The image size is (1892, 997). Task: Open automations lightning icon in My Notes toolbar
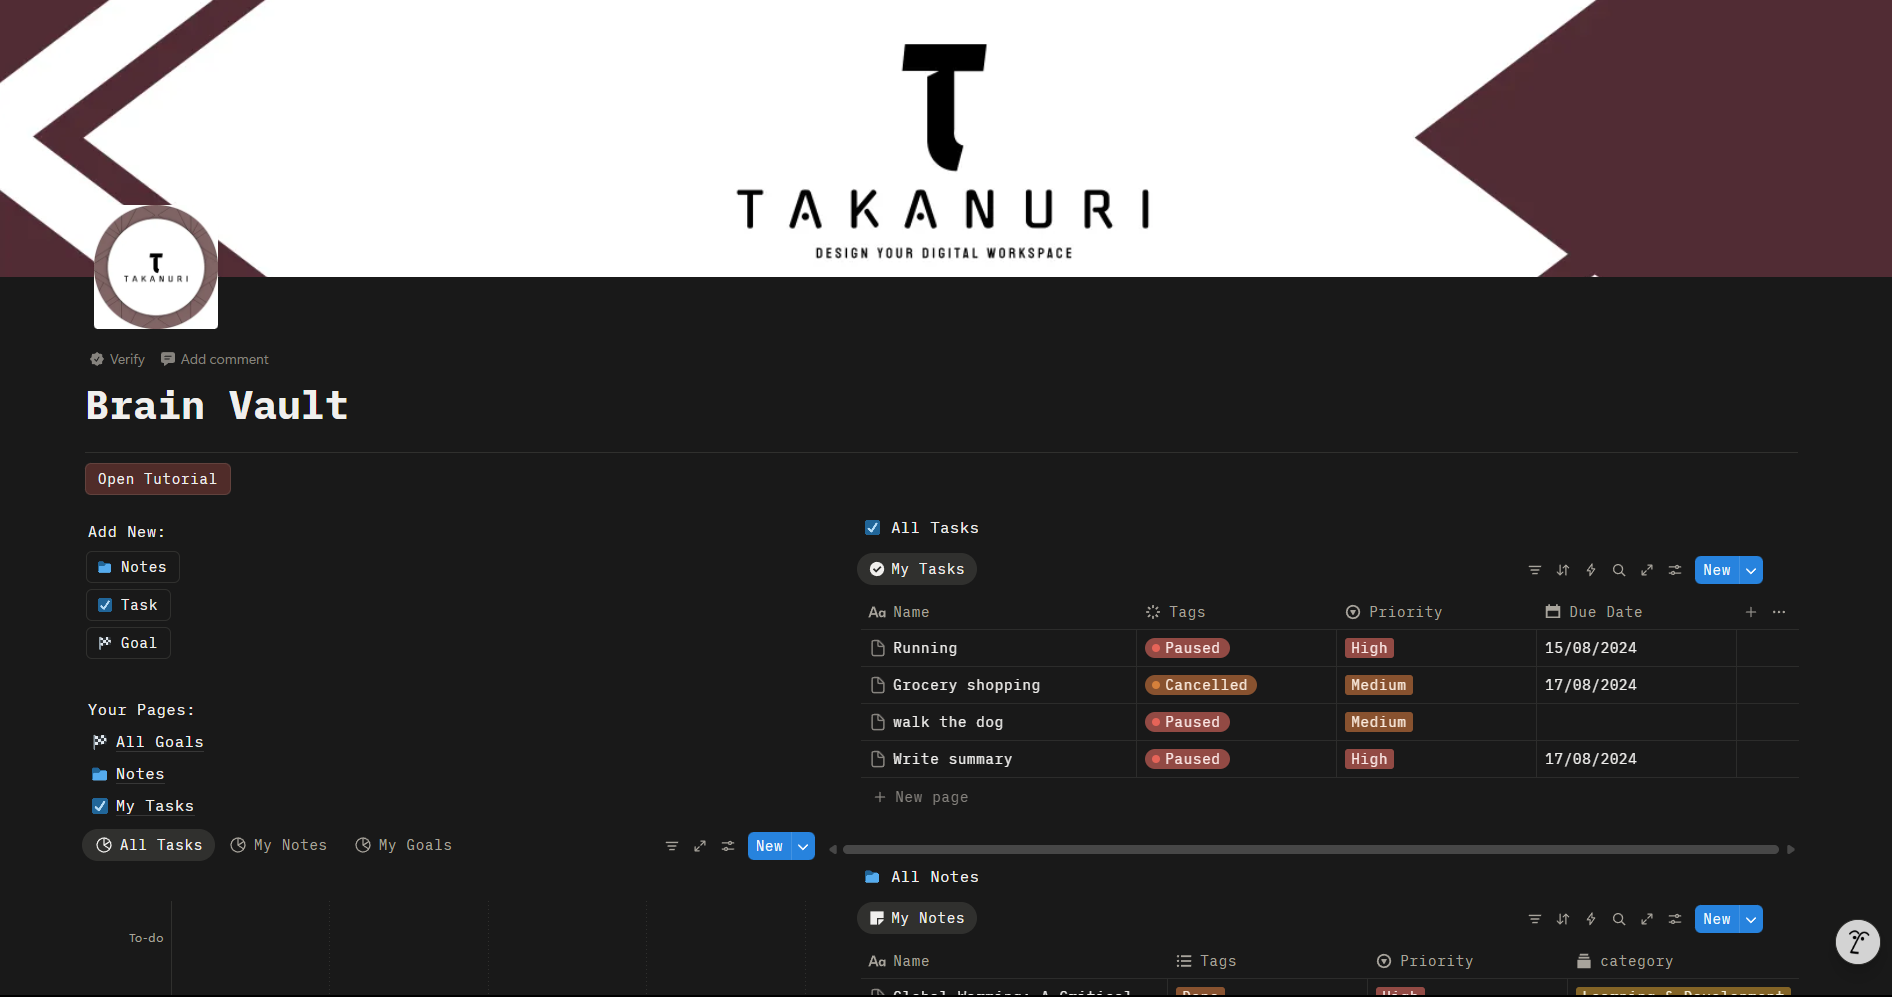[x=1591, y=919]
